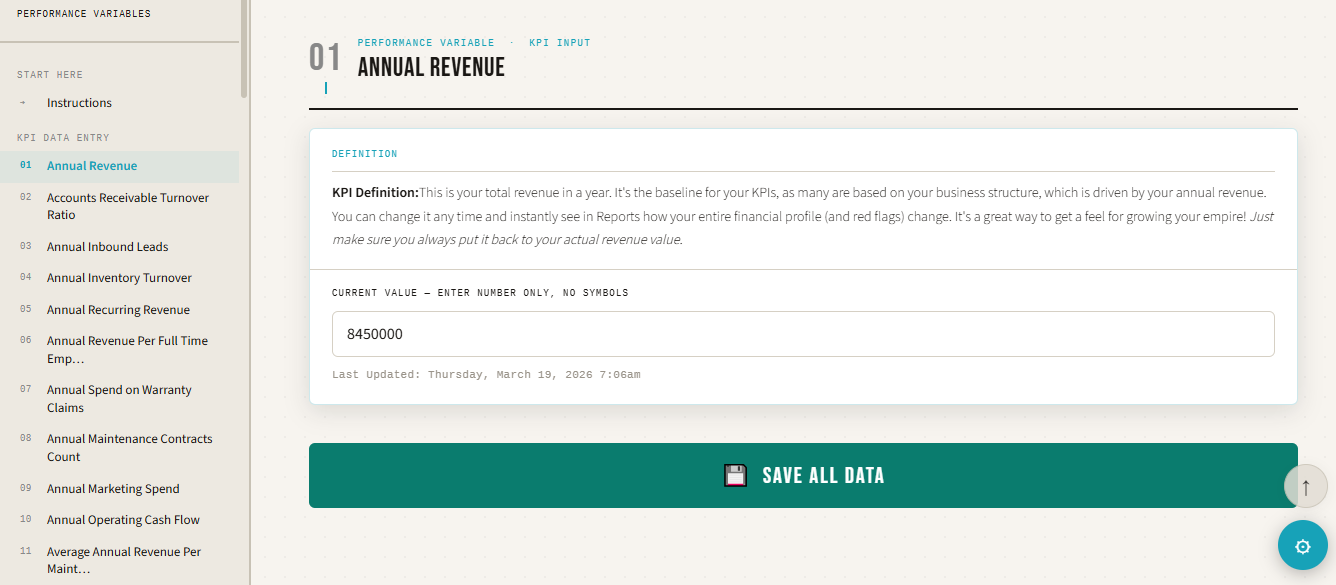This screenshot has width=1336, height=585.
Task: Click the scroll-to-top arrow button
Action: (1305, 487)
